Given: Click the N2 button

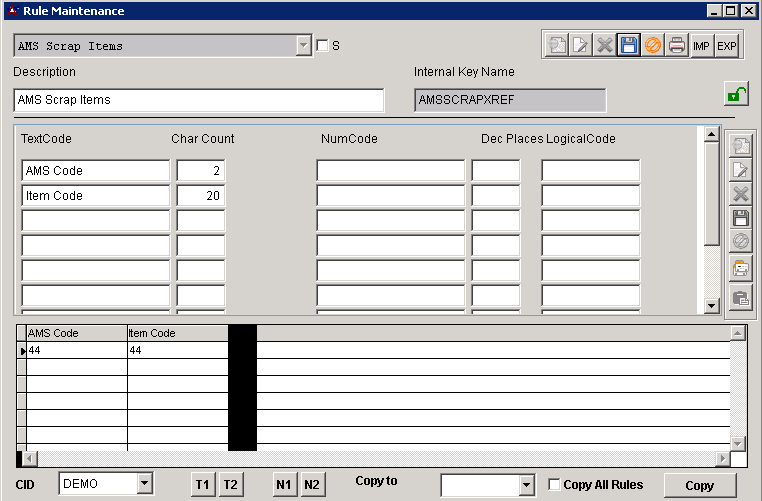Looking at the screenshot, I should coord(312,485).
